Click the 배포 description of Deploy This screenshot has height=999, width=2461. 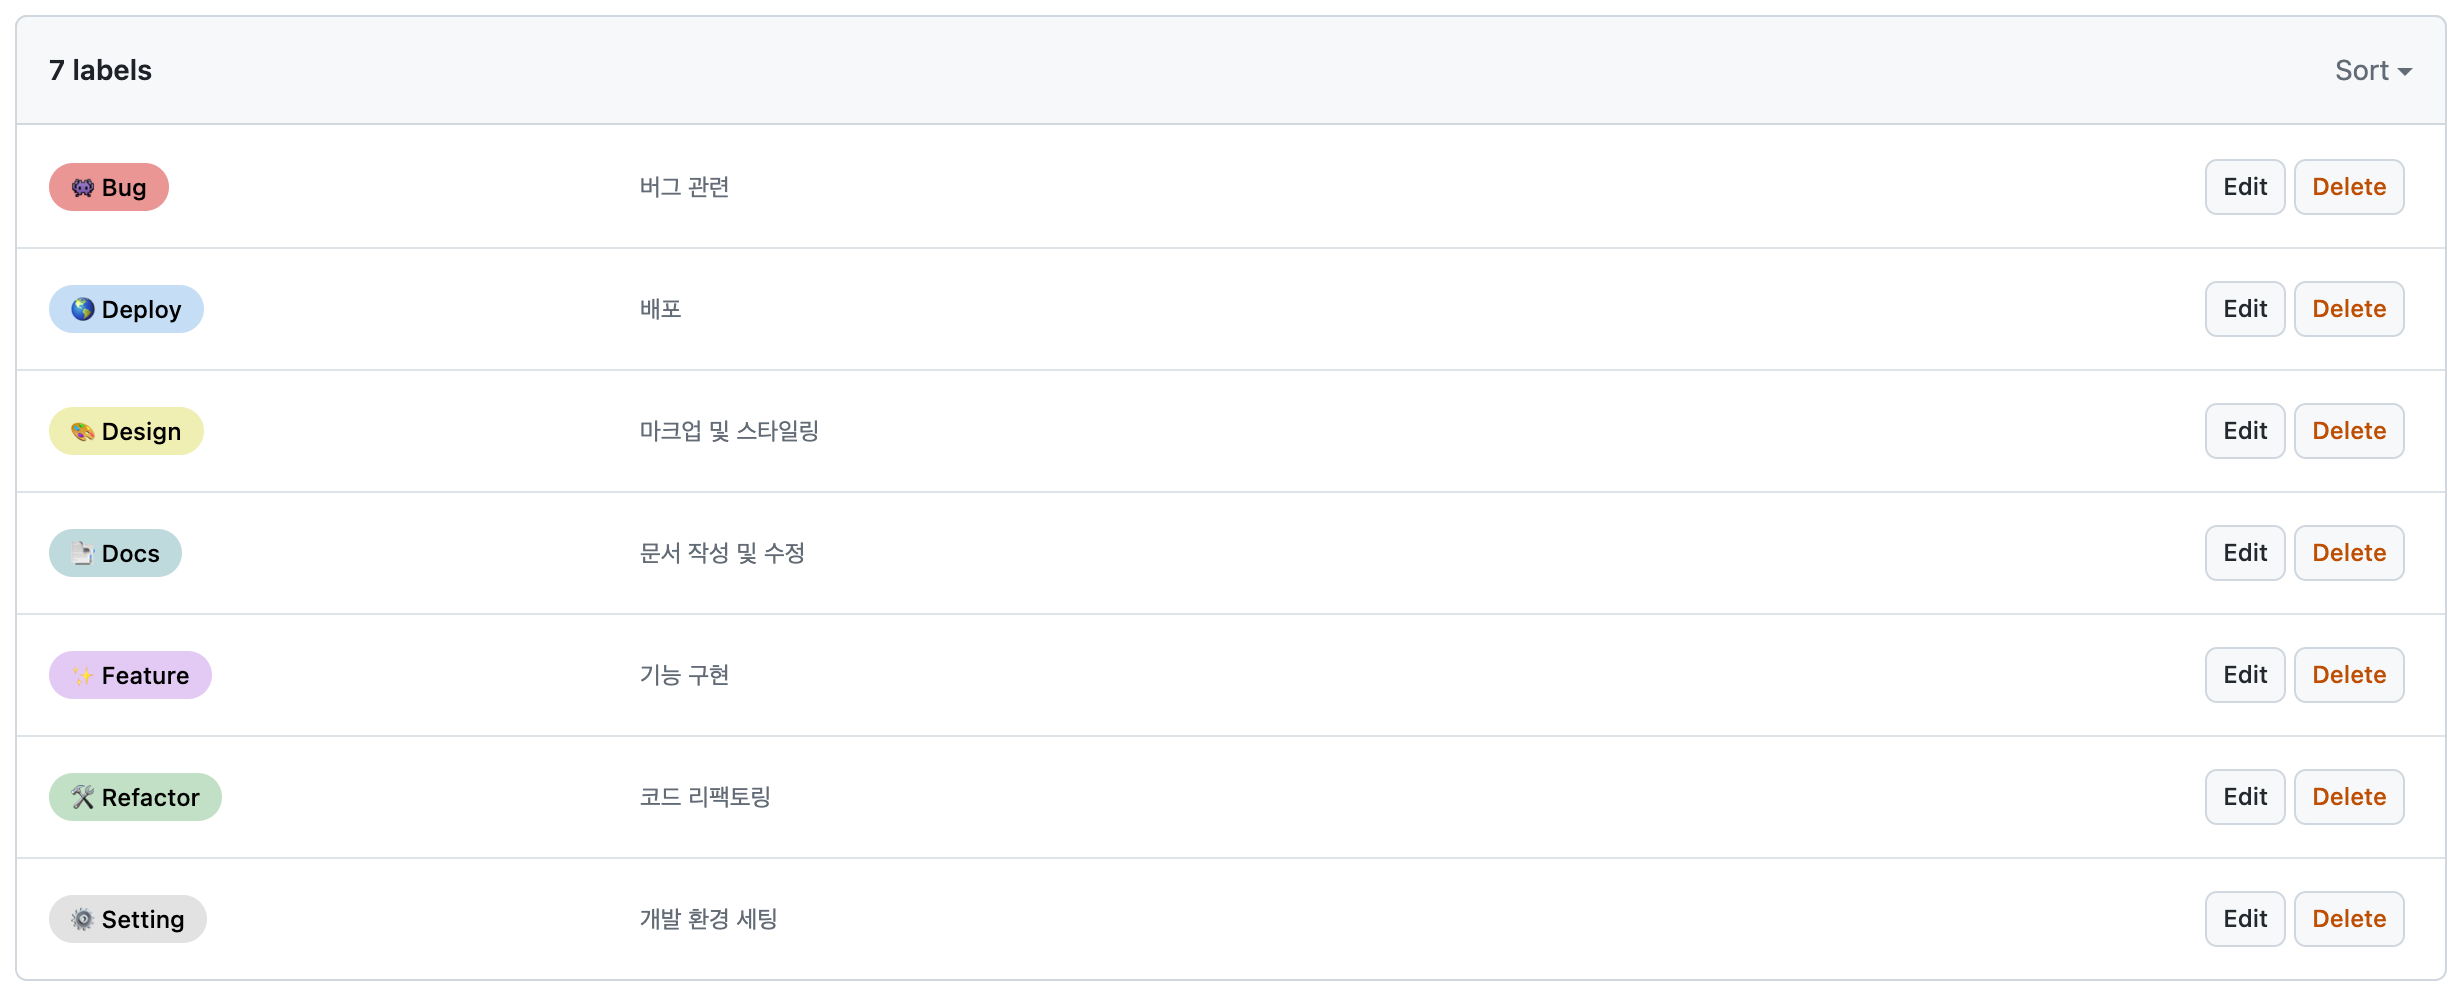tap(661, 309)
